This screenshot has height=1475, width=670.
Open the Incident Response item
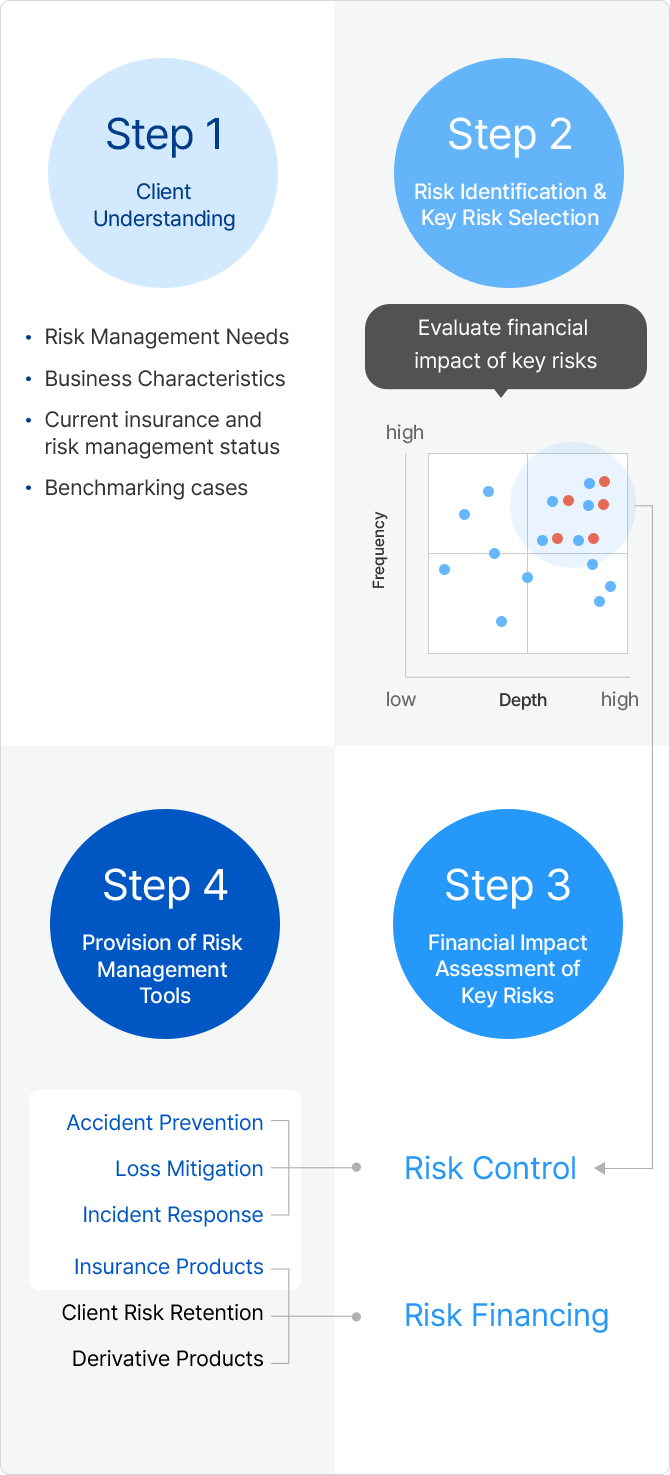click(x=173, y=1215)
